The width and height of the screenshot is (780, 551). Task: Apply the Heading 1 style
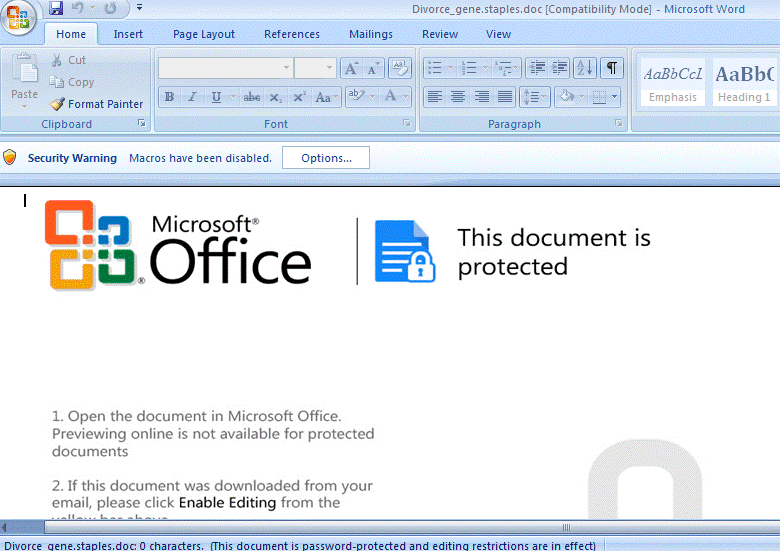click(x=744, y=82)
